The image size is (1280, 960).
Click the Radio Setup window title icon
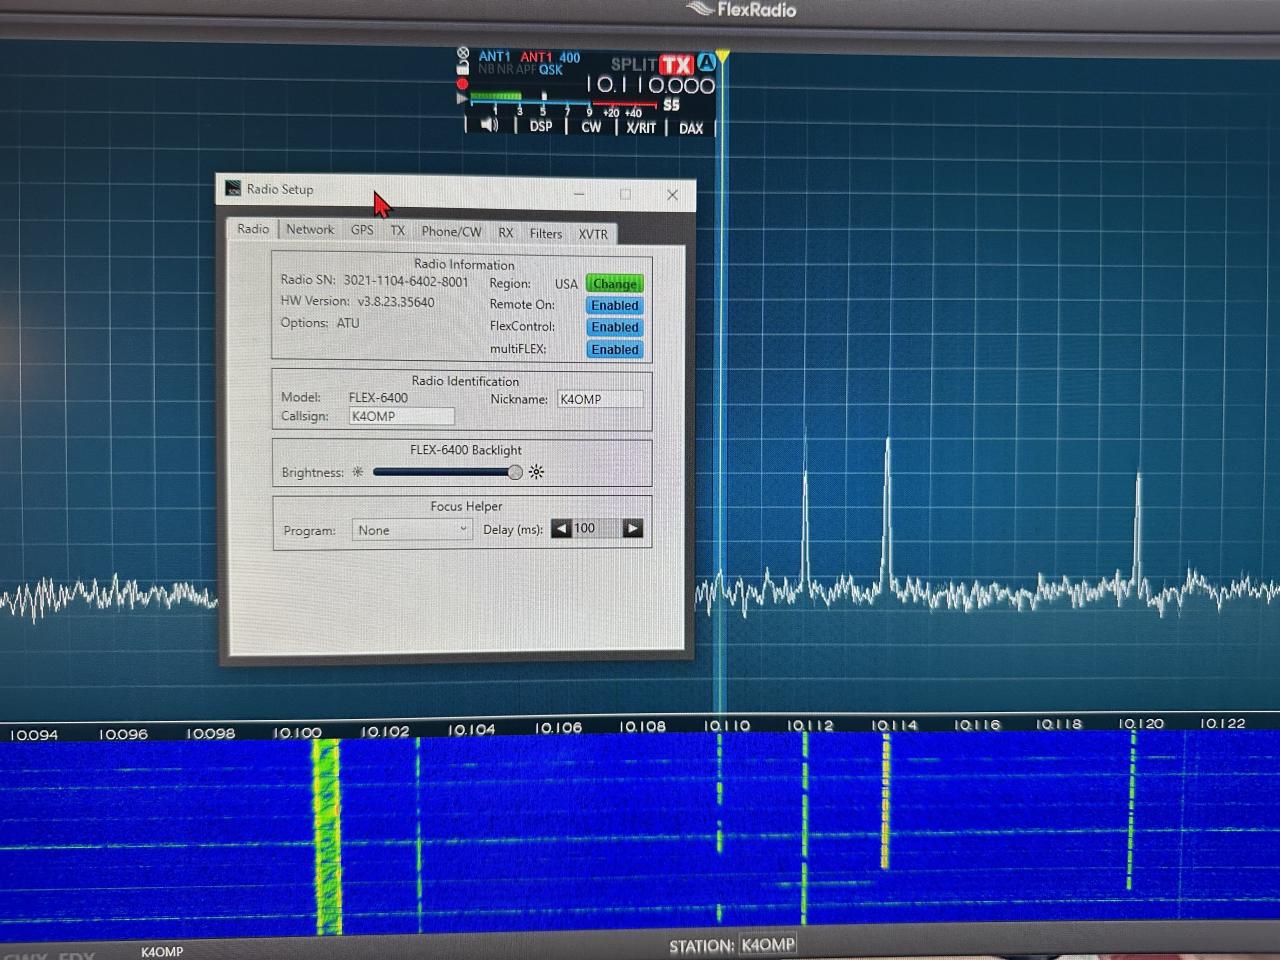233,188
